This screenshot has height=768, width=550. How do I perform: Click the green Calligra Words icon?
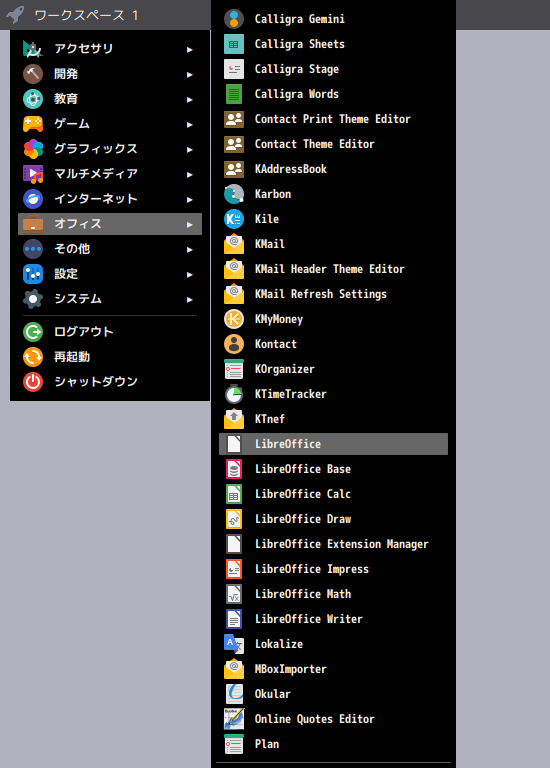(234, 94)
